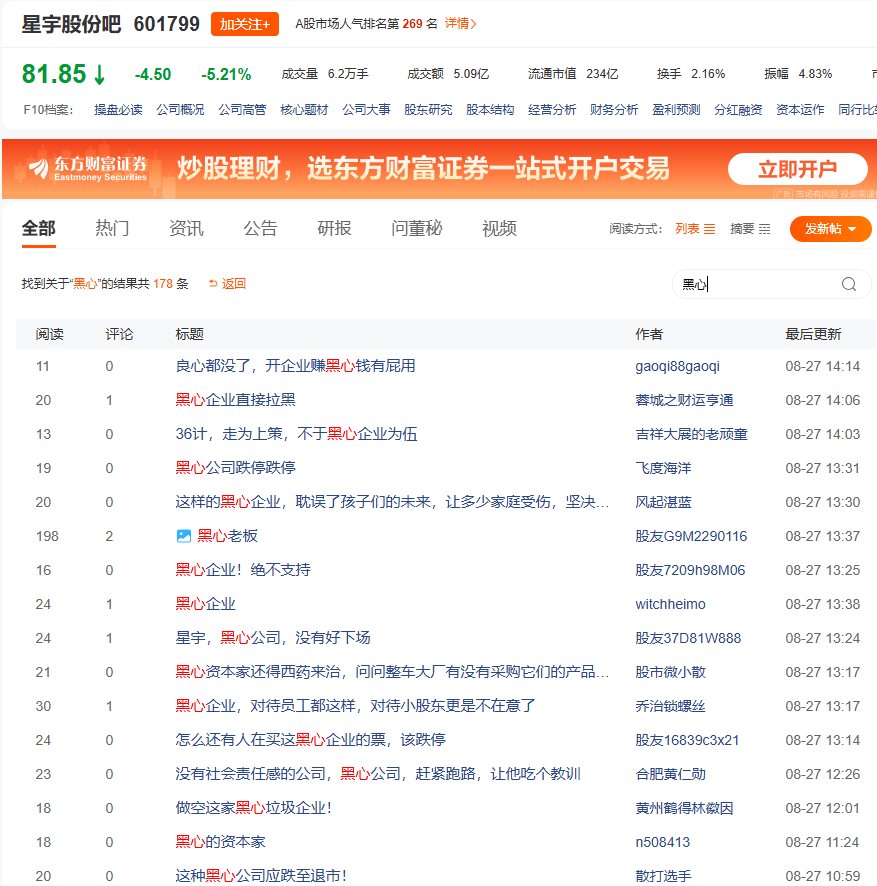
Task: Open post 这种黑心公司应跌至退市！
Action: (x=261, y=876)
